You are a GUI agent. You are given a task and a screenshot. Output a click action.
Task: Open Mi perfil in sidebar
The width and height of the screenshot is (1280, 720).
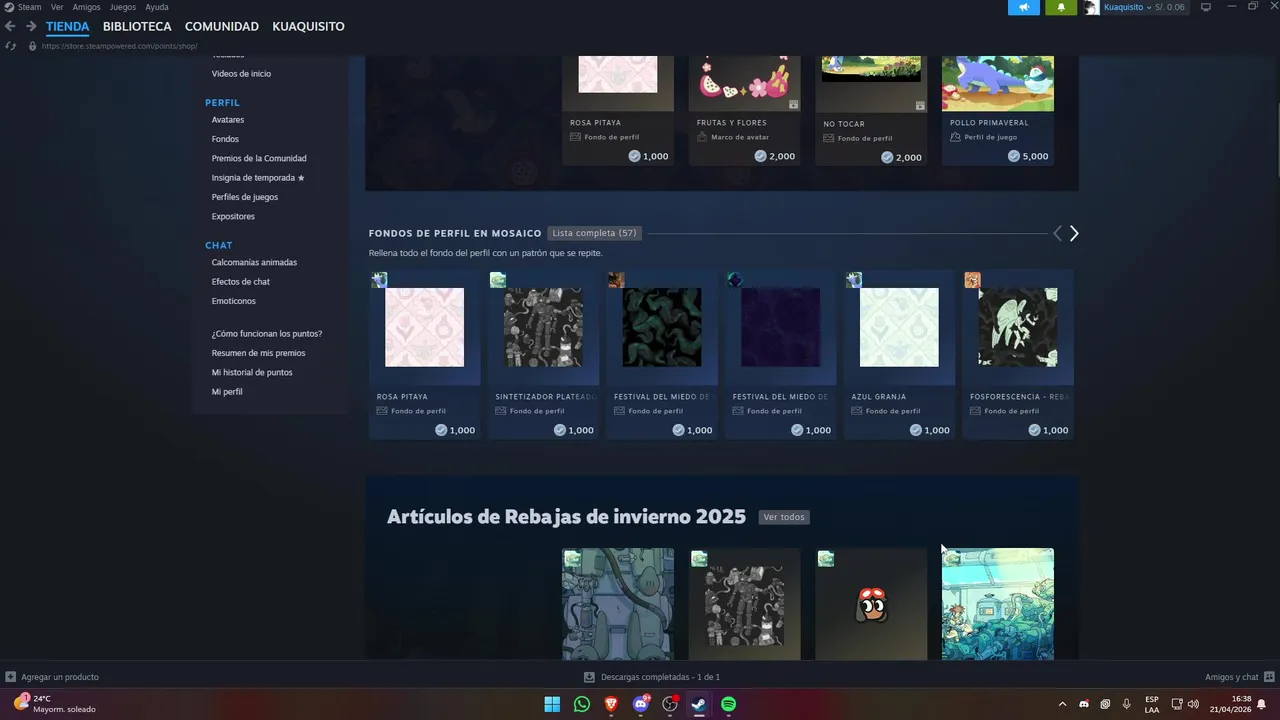[227, 392]
